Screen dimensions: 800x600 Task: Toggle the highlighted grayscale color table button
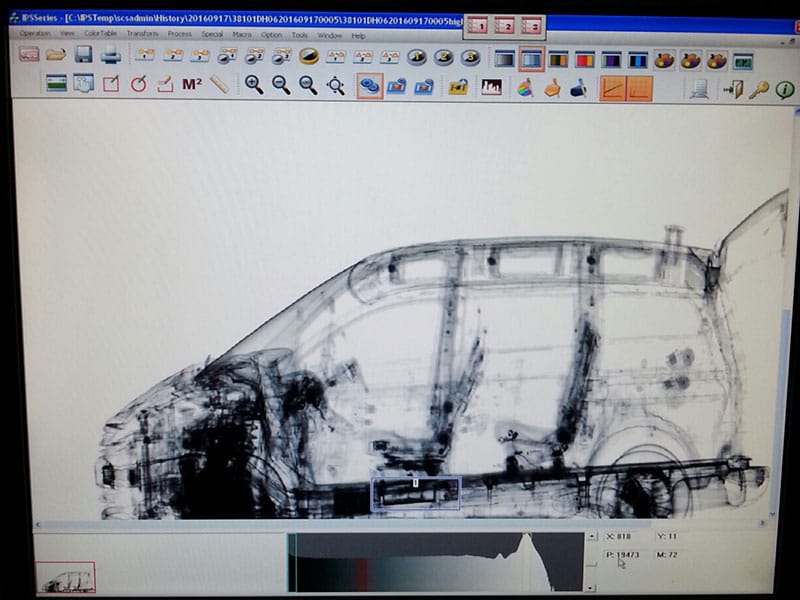coord(531,59)
